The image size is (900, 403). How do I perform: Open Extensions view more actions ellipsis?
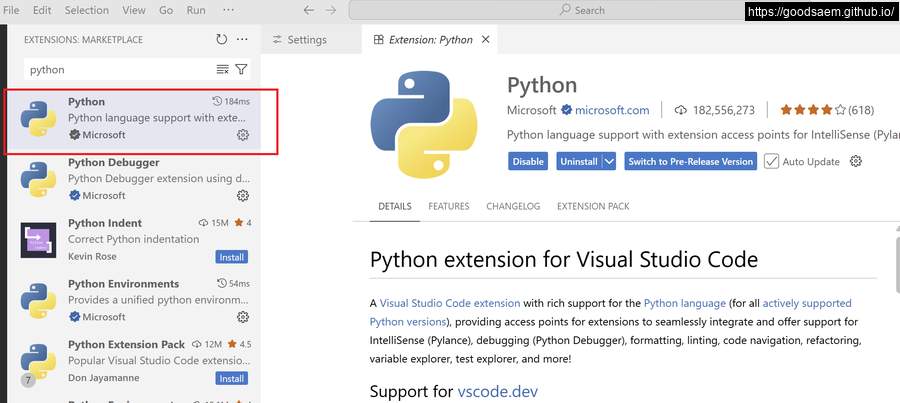click(242, 40)
